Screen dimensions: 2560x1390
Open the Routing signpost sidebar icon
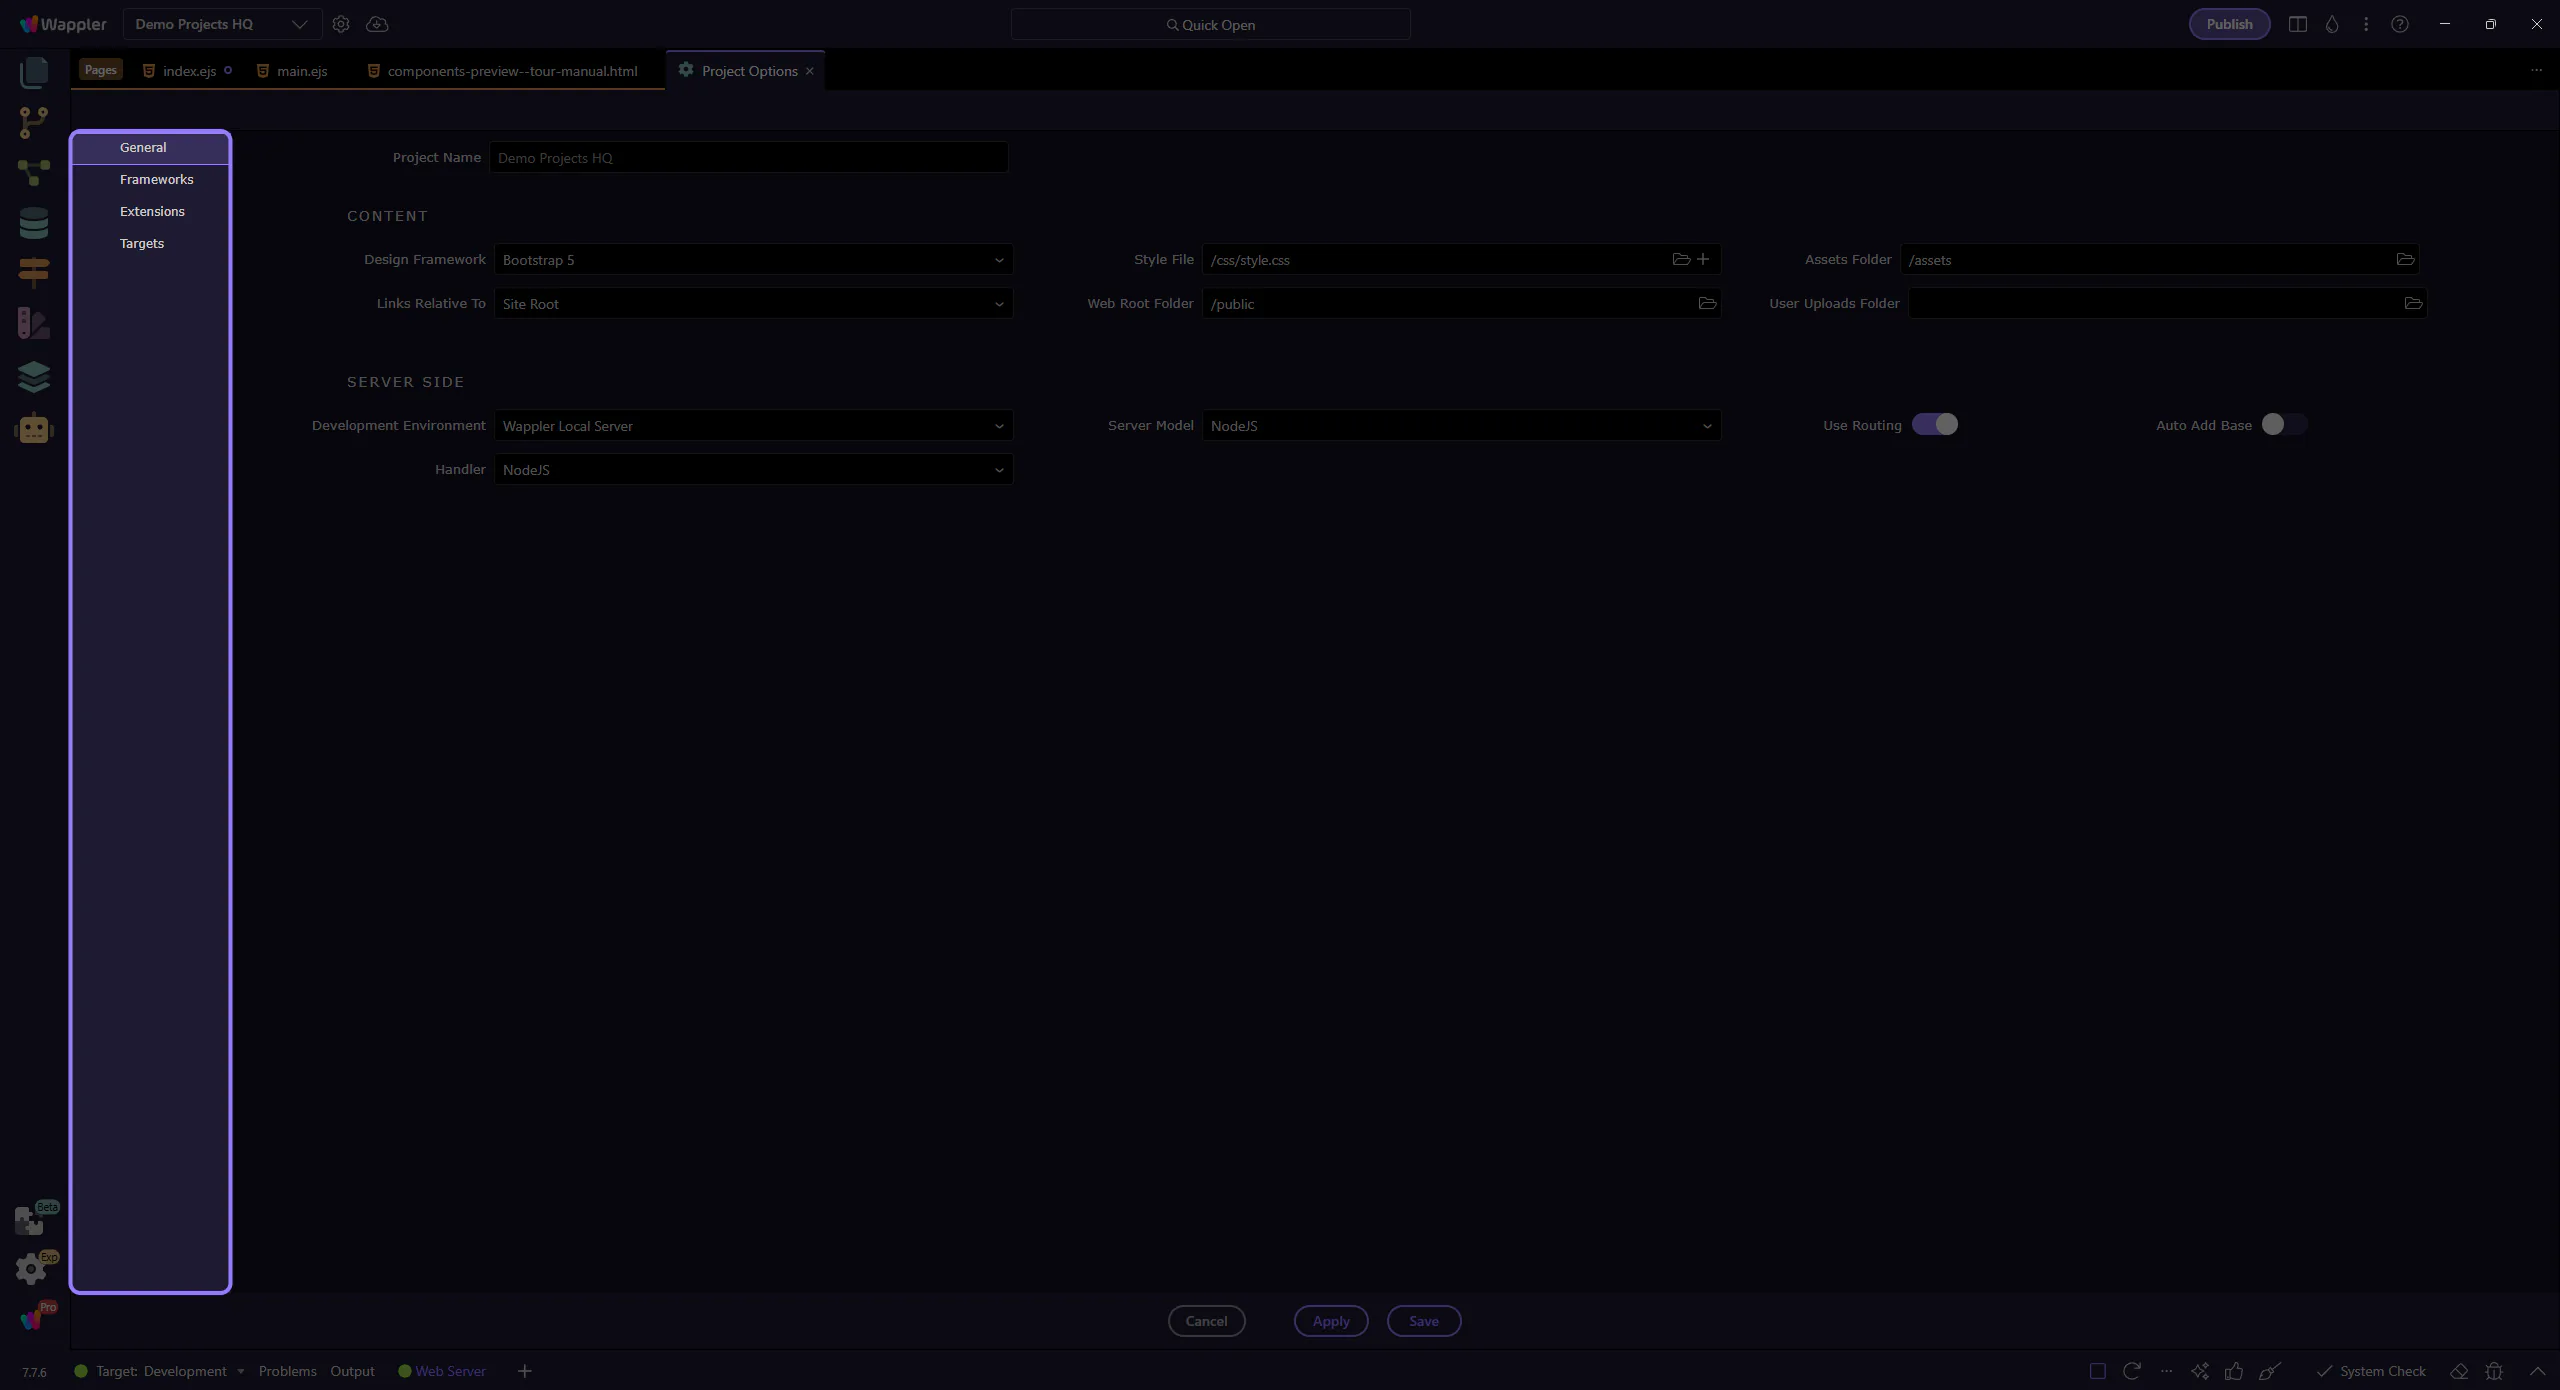click(33, 272)
